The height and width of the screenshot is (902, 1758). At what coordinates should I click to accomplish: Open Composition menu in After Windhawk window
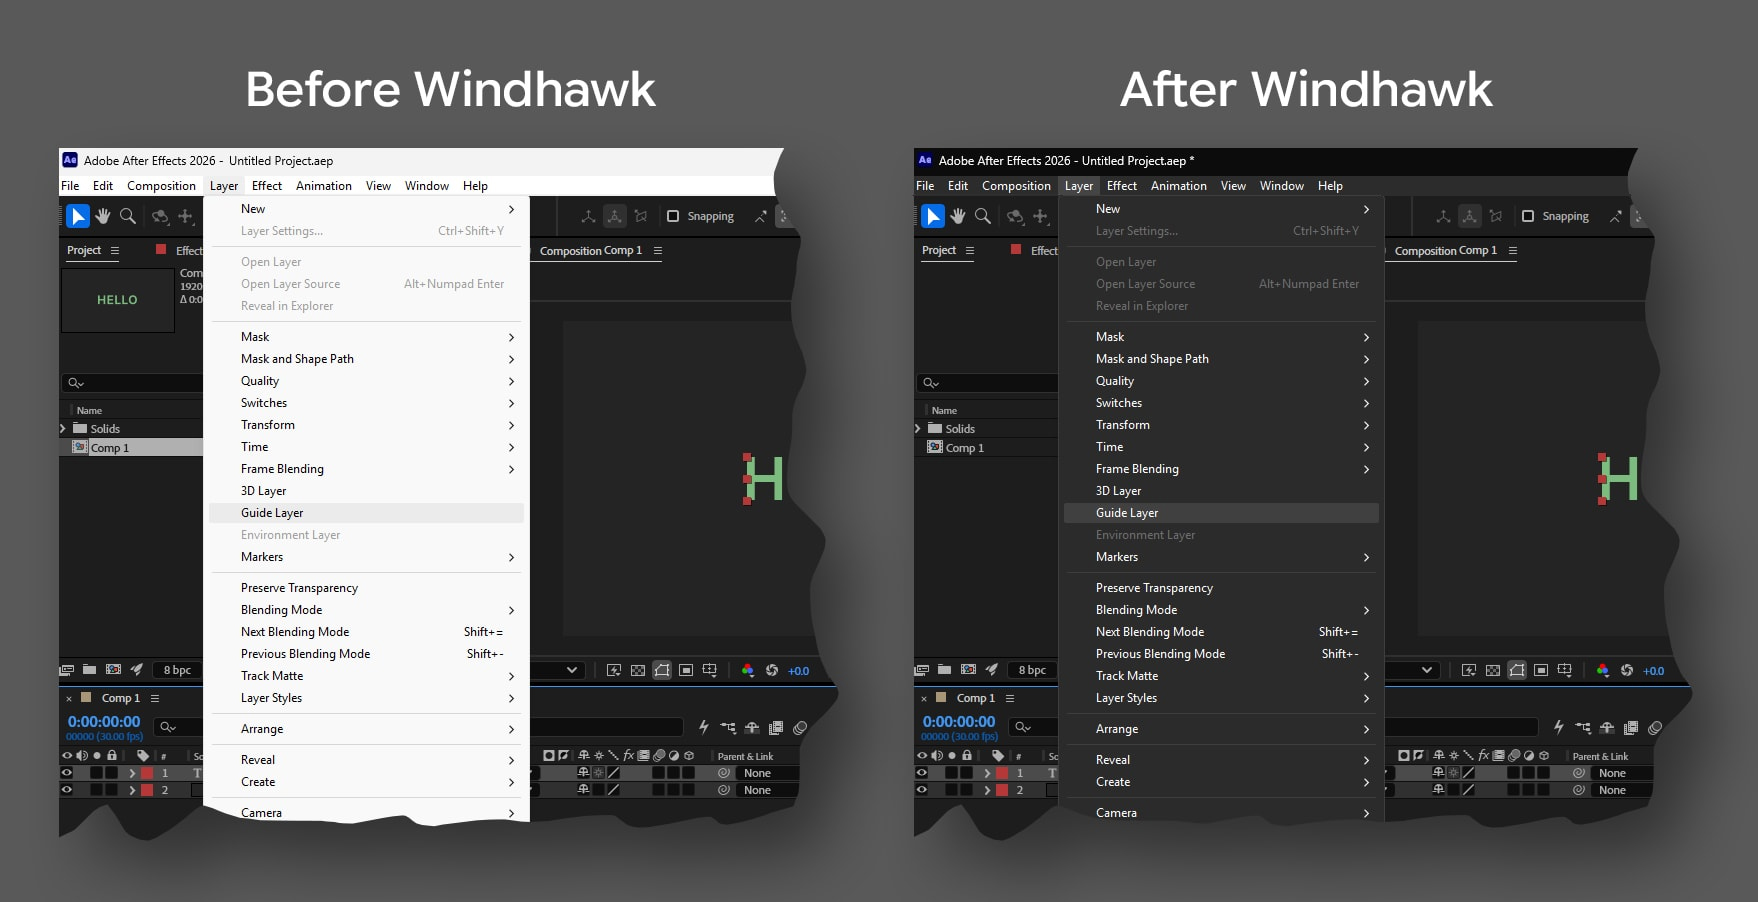[1016, 186]
